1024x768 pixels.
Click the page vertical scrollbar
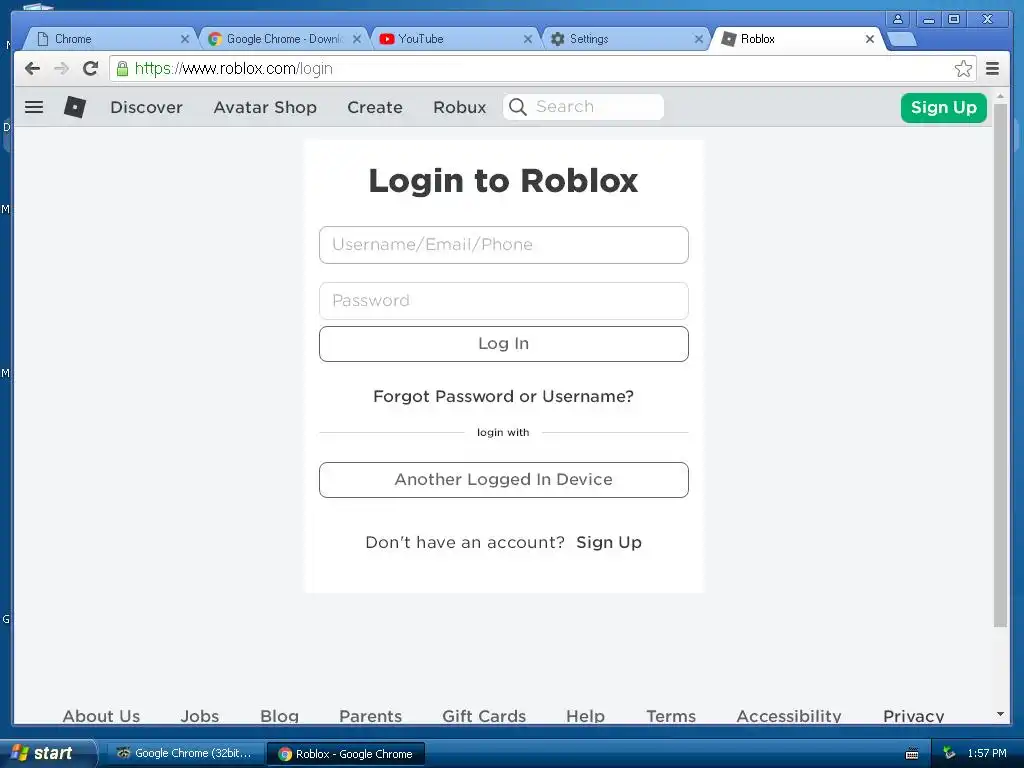pos(1000,365)
